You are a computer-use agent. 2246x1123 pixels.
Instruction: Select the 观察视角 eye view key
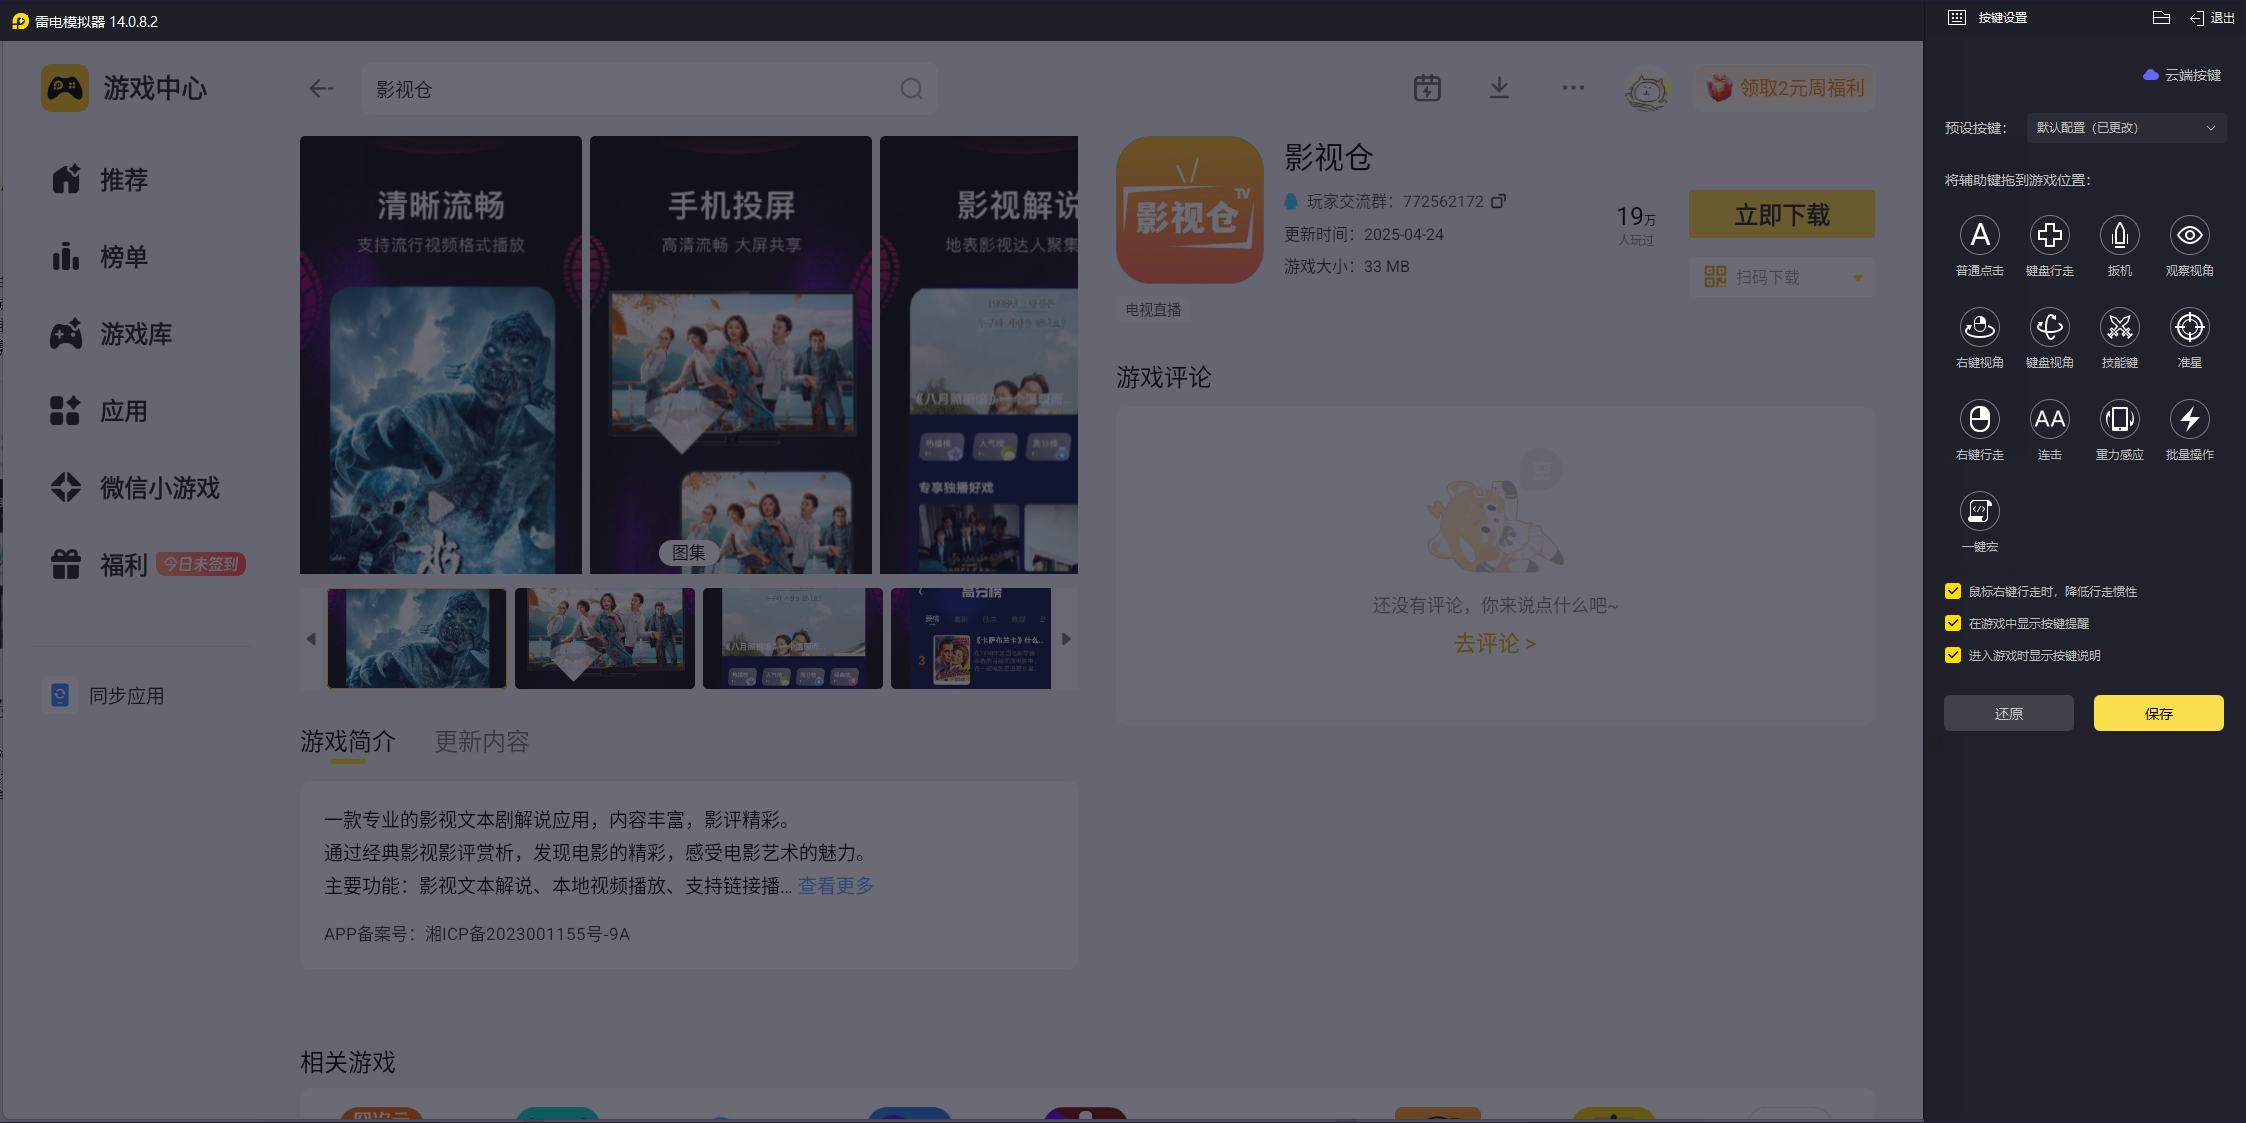pos(2189,235)
